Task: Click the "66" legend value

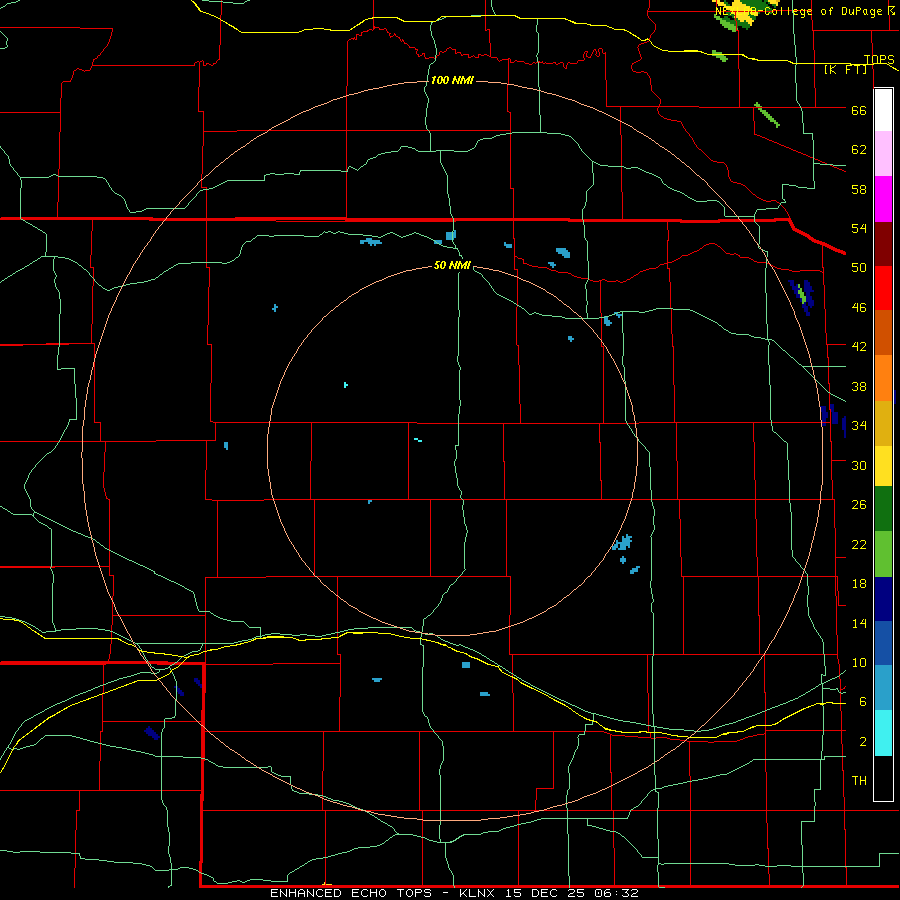Action: pos(859,110)
